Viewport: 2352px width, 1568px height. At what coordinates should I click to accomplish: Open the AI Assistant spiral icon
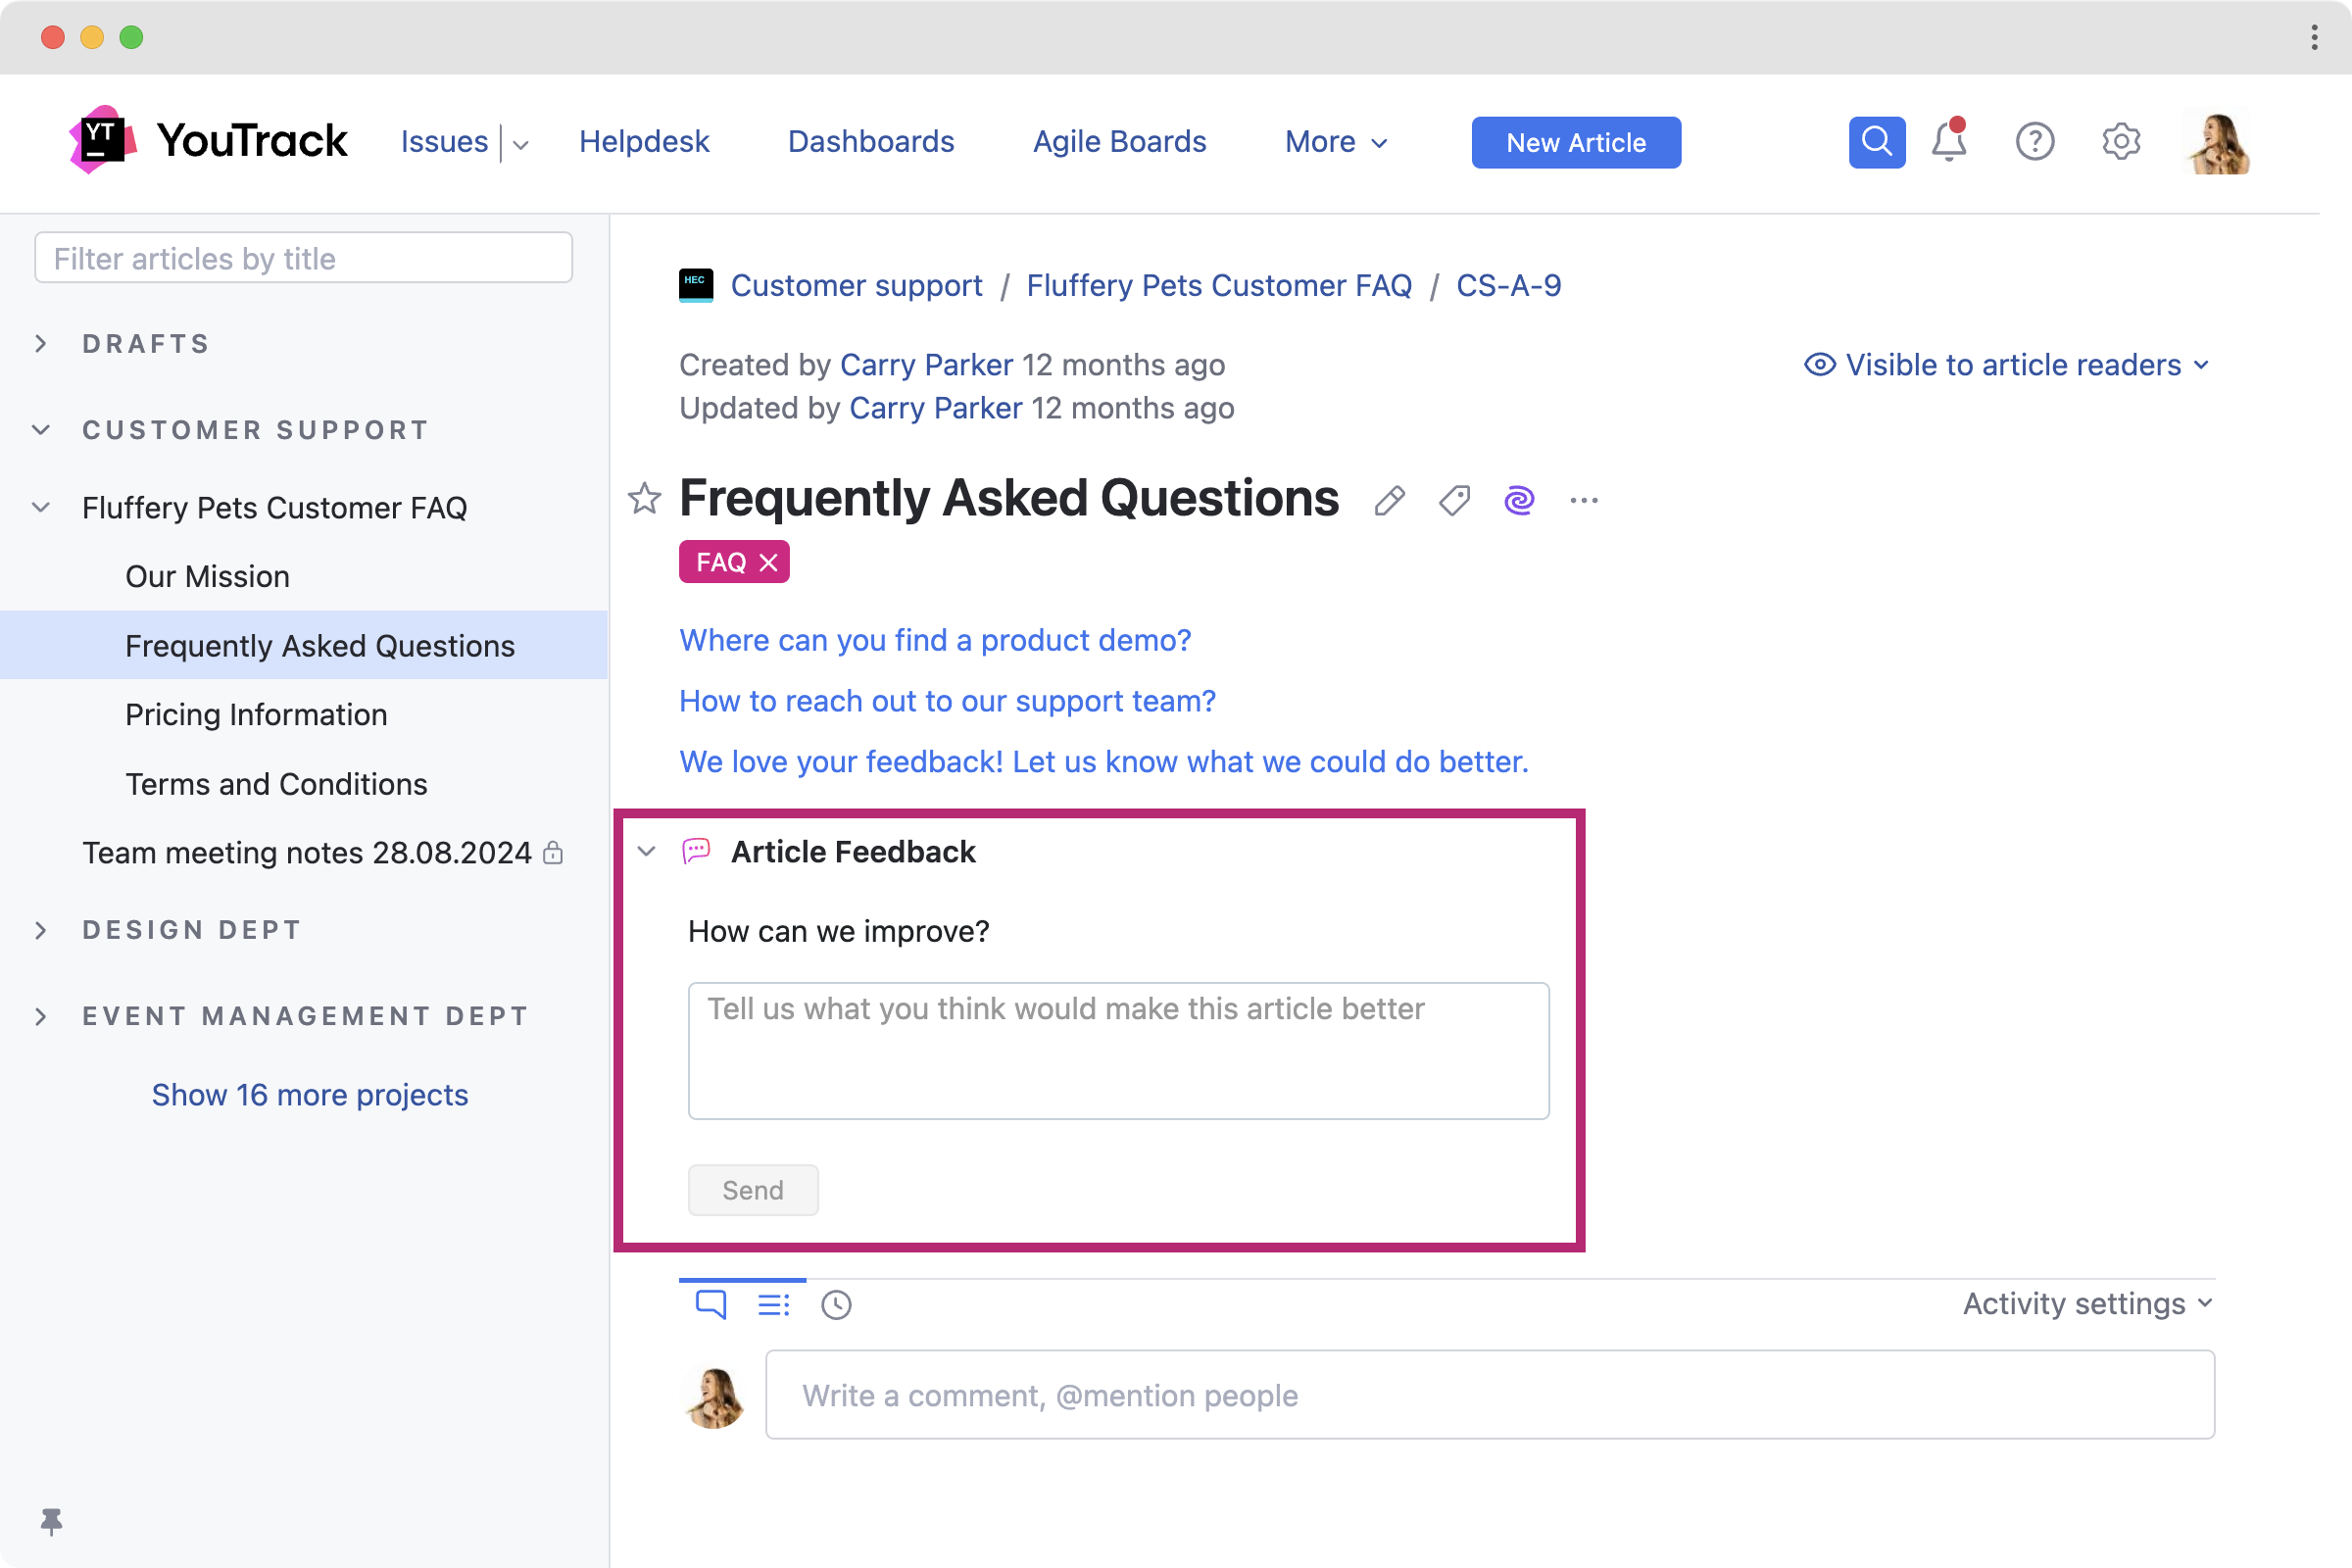[x=1519, y=500]
